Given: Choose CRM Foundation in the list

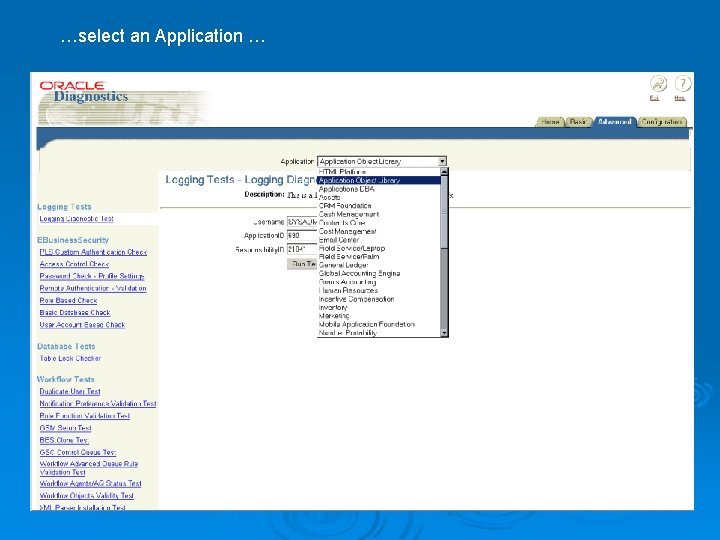Looking at the screenshot, I should pos(379,206).
